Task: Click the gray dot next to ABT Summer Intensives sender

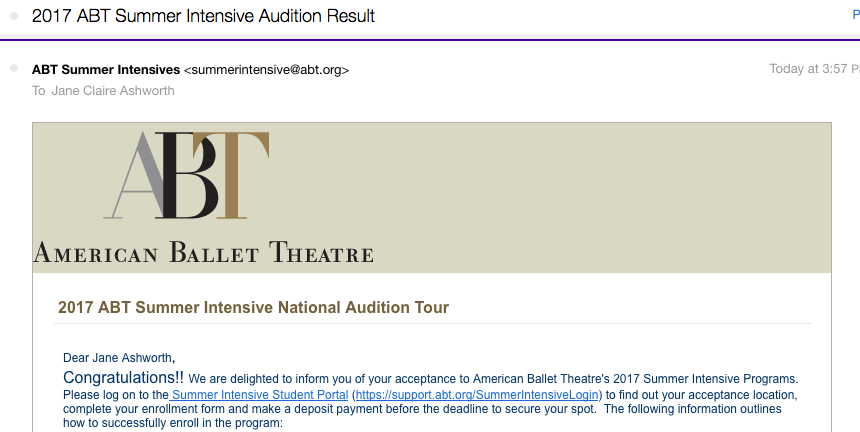Action: 14,68
